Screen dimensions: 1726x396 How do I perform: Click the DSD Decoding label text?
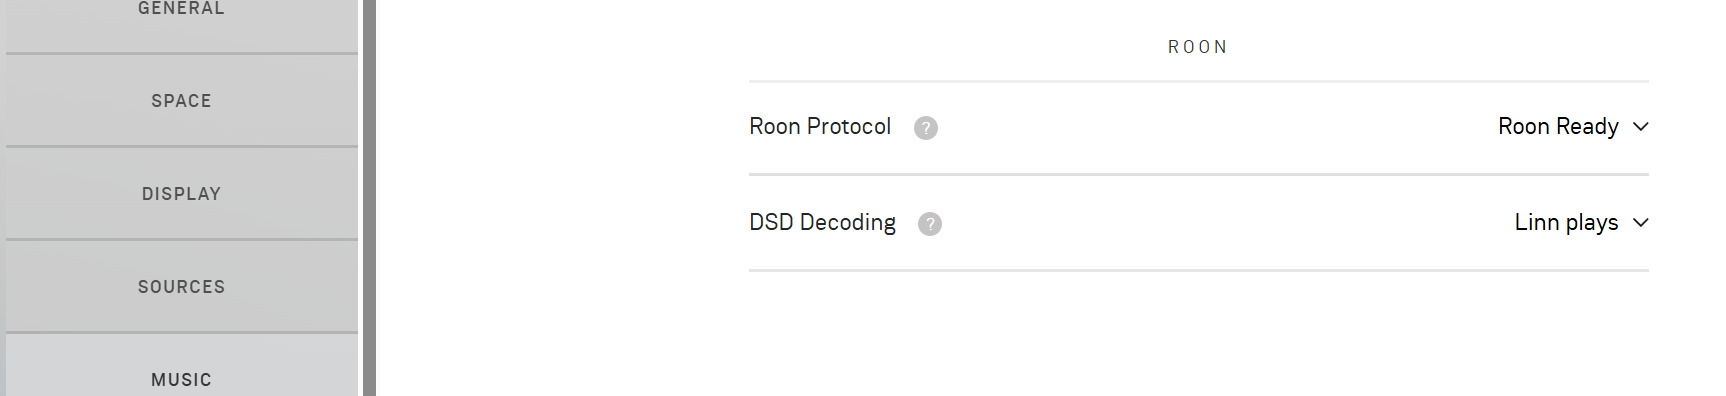point(822,222)
